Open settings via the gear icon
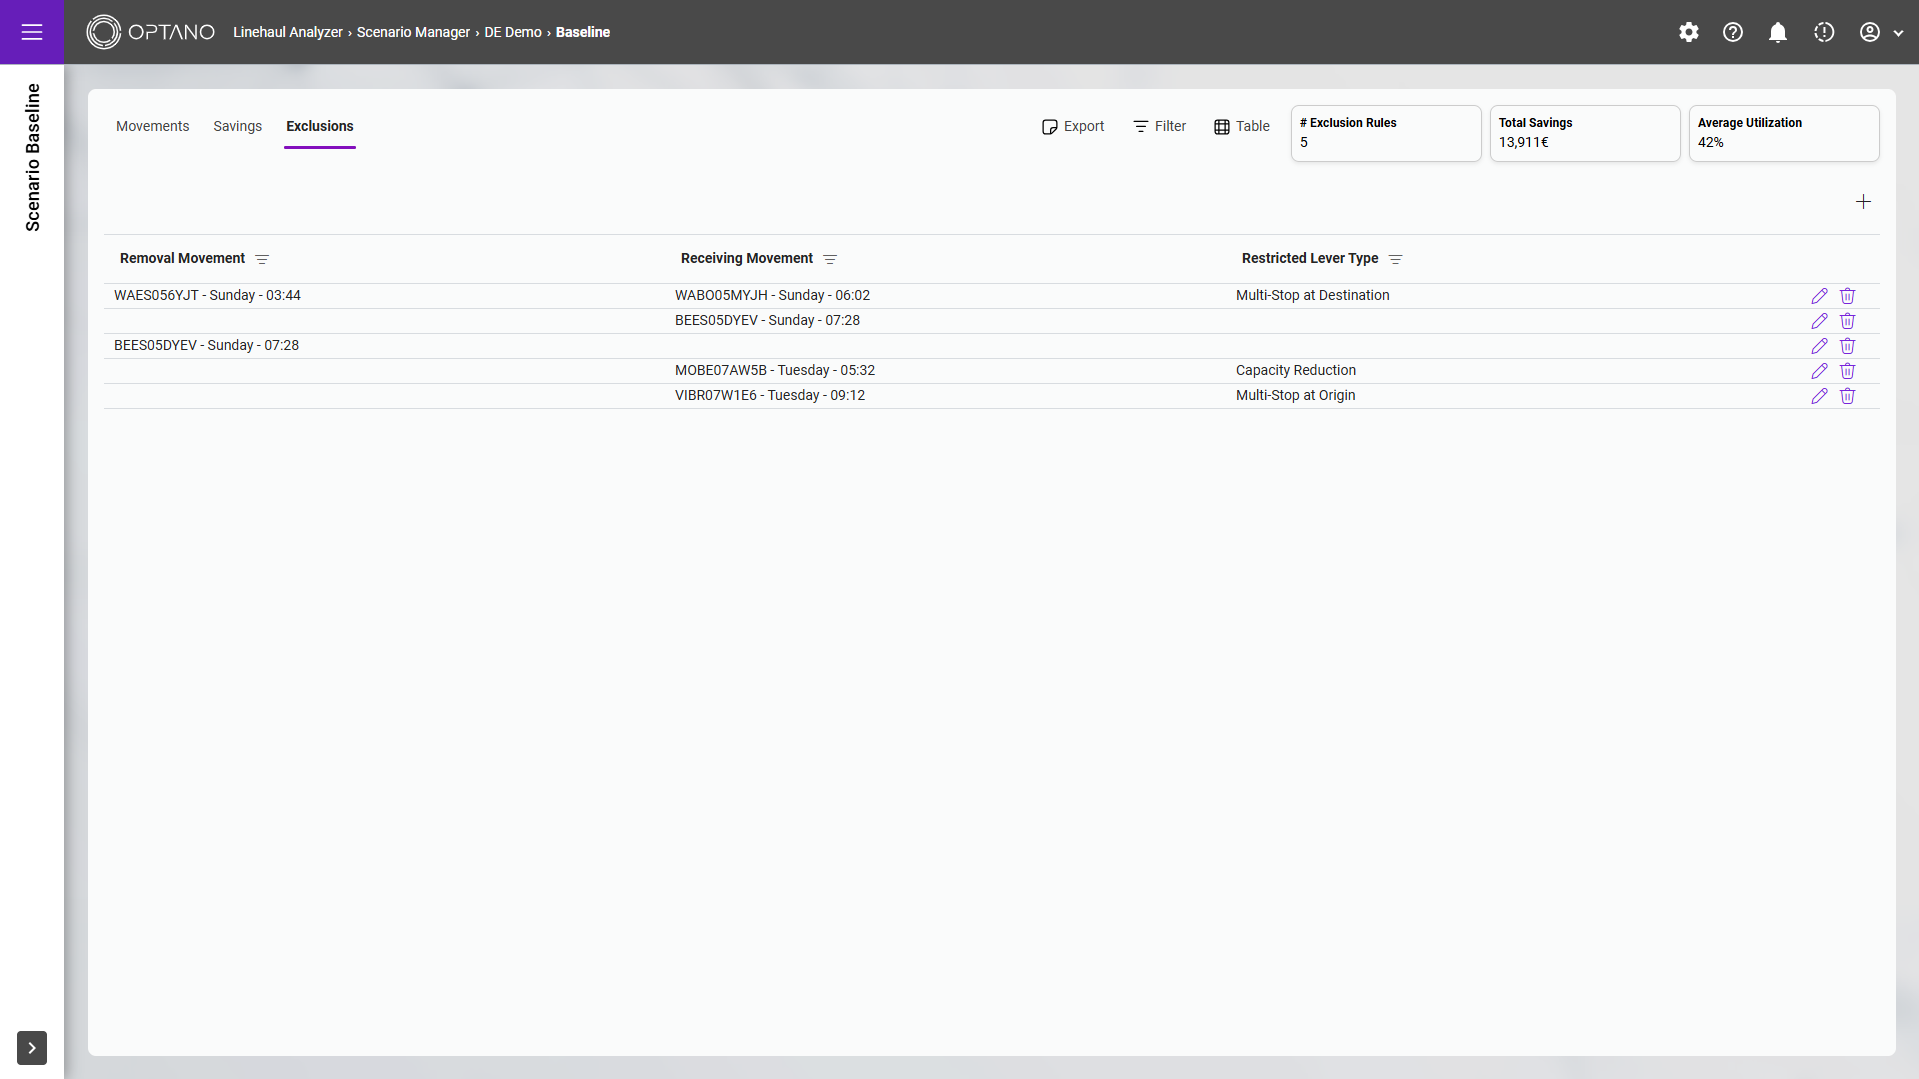The height and width of the screenshot is (1079, 1919). coord(1688,32)
